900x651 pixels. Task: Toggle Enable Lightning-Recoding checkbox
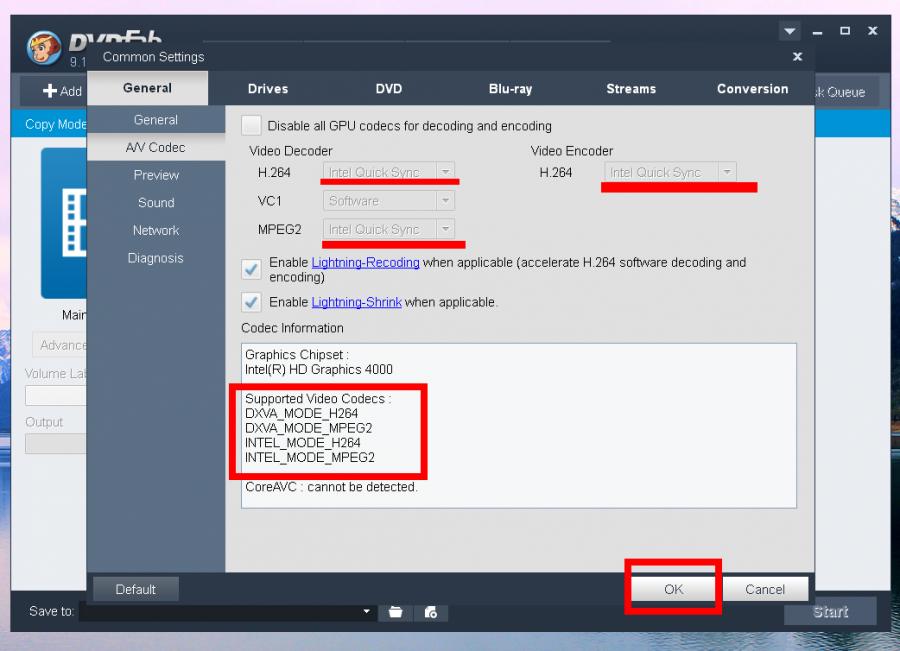click(x=251, y=269)
